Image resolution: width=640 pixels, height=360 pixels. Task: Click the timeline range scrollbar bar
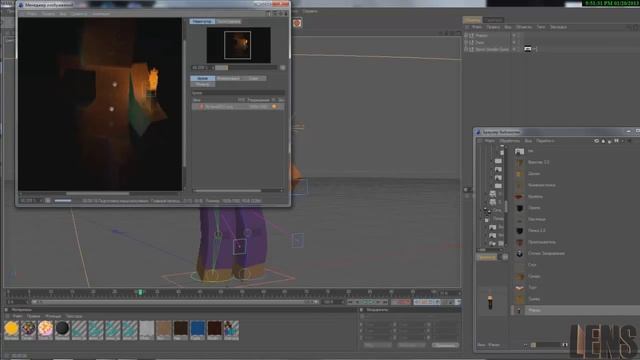175,302
